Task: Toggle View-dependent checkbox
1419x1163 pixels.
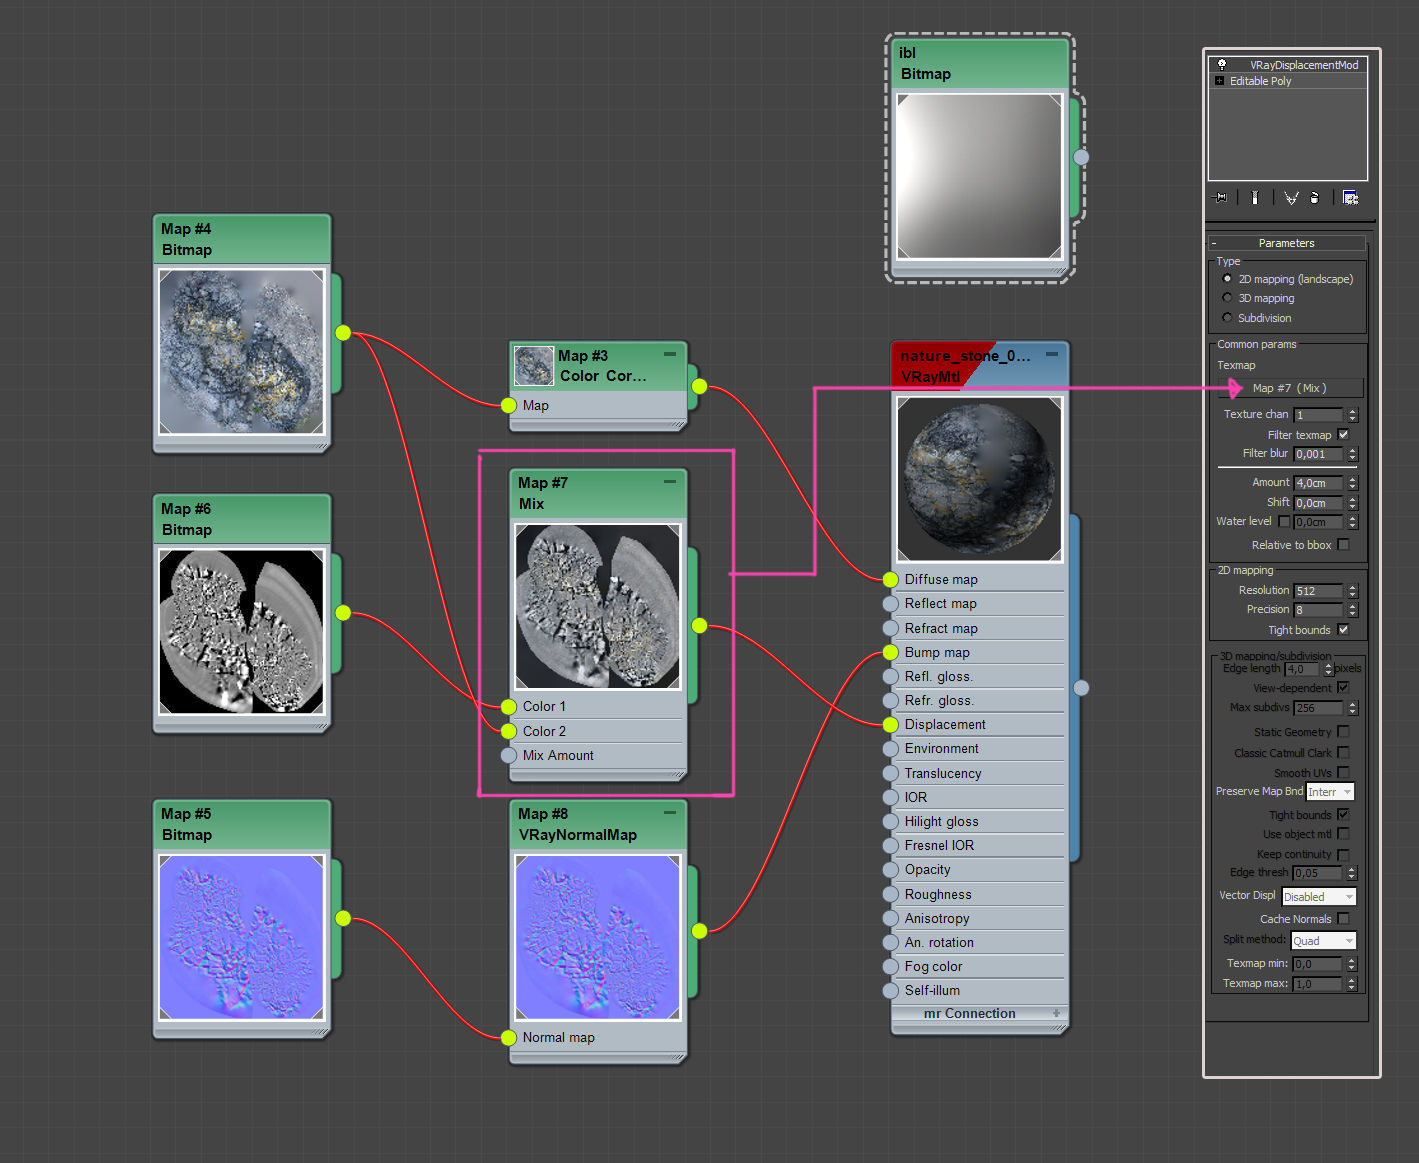Action: pyautogui.click(x=1343, y=687)
